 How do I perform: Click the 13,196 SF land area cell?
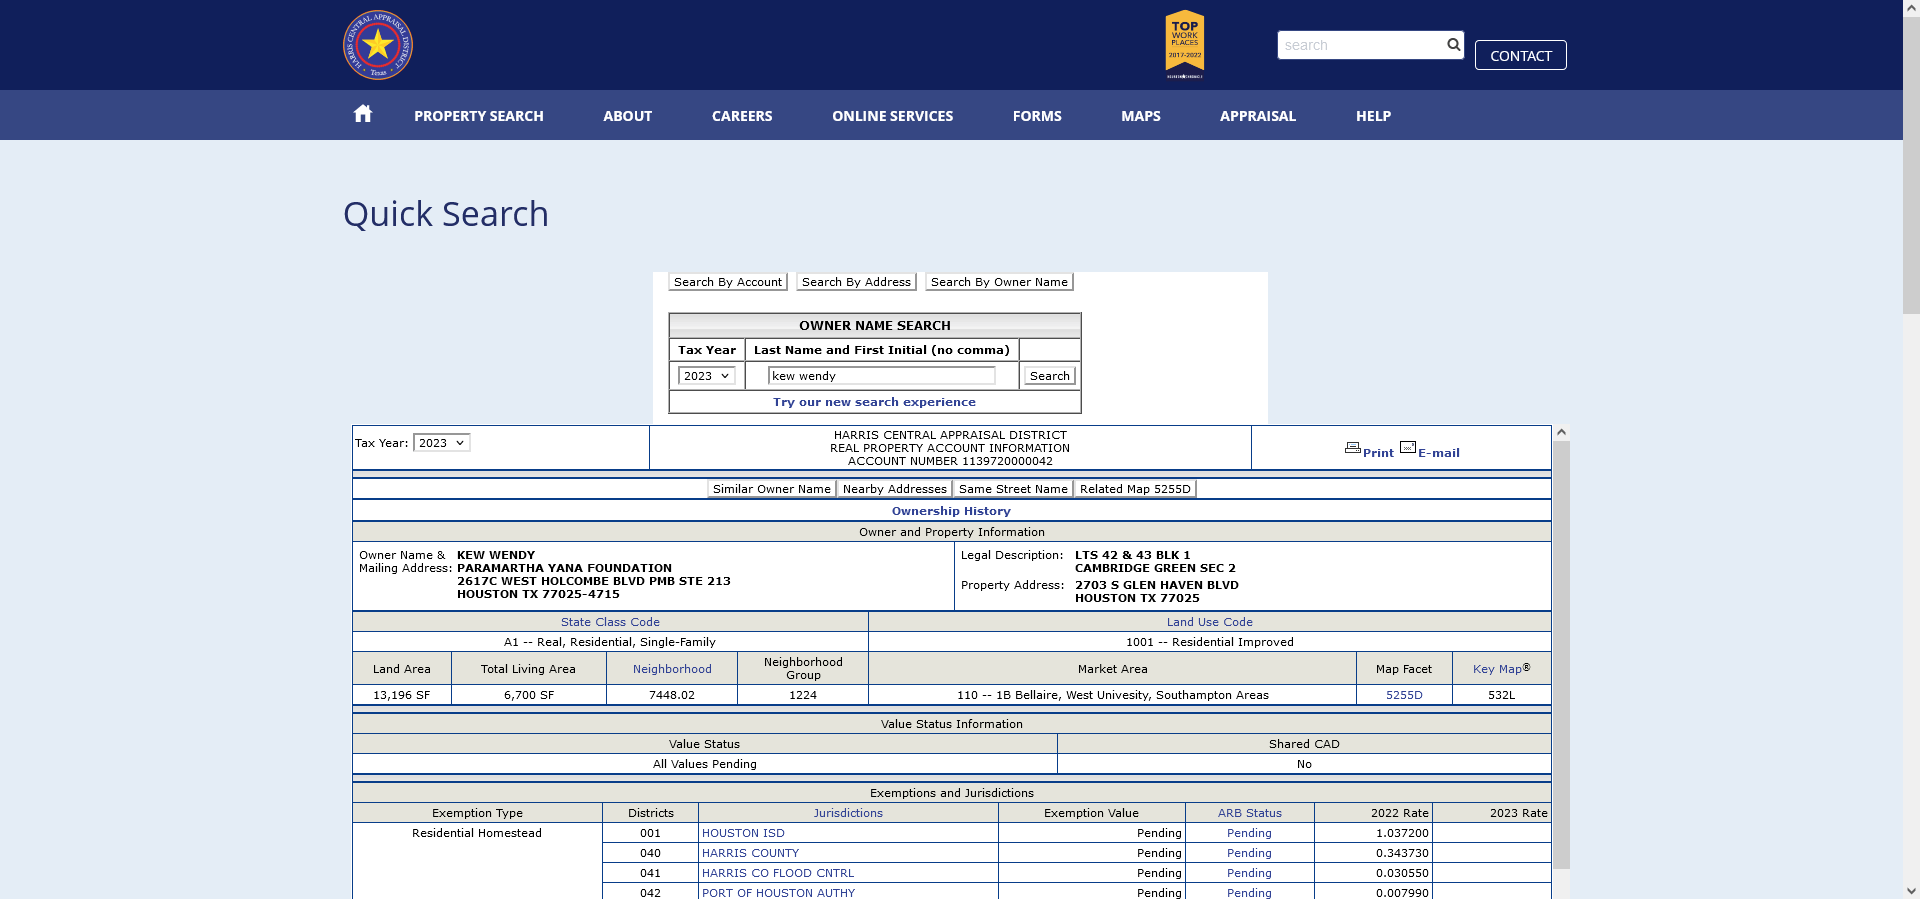tap(401, 695)
